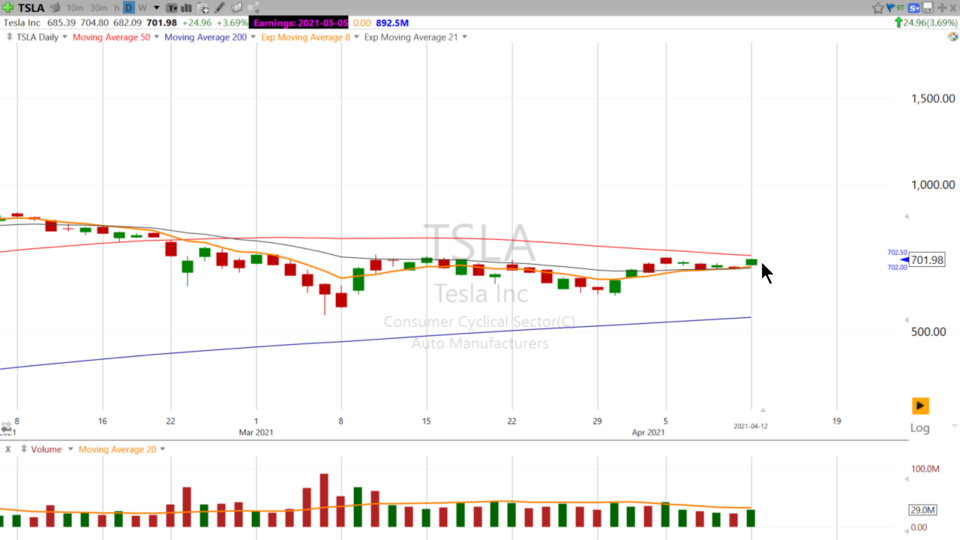Switch to weekly W timeframe

(x=142, y=8)
